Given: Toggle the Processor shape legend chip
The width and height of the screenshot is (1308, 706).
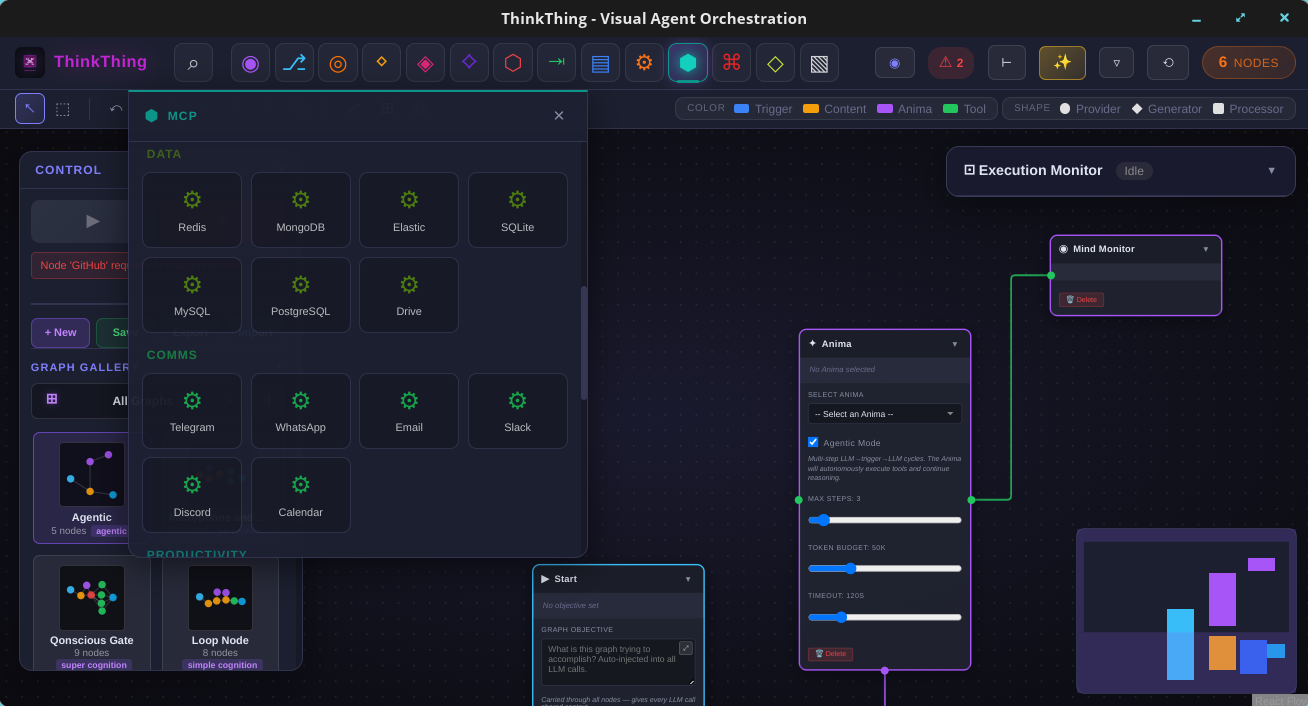Looking at the screenshot, I should (x=1248, y=108).
